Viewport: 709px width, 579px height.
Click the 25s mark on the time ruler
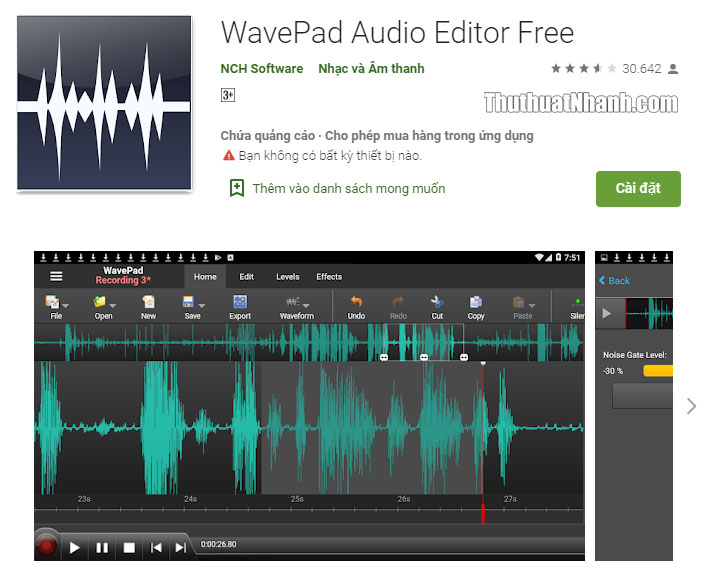pos(297,498)
